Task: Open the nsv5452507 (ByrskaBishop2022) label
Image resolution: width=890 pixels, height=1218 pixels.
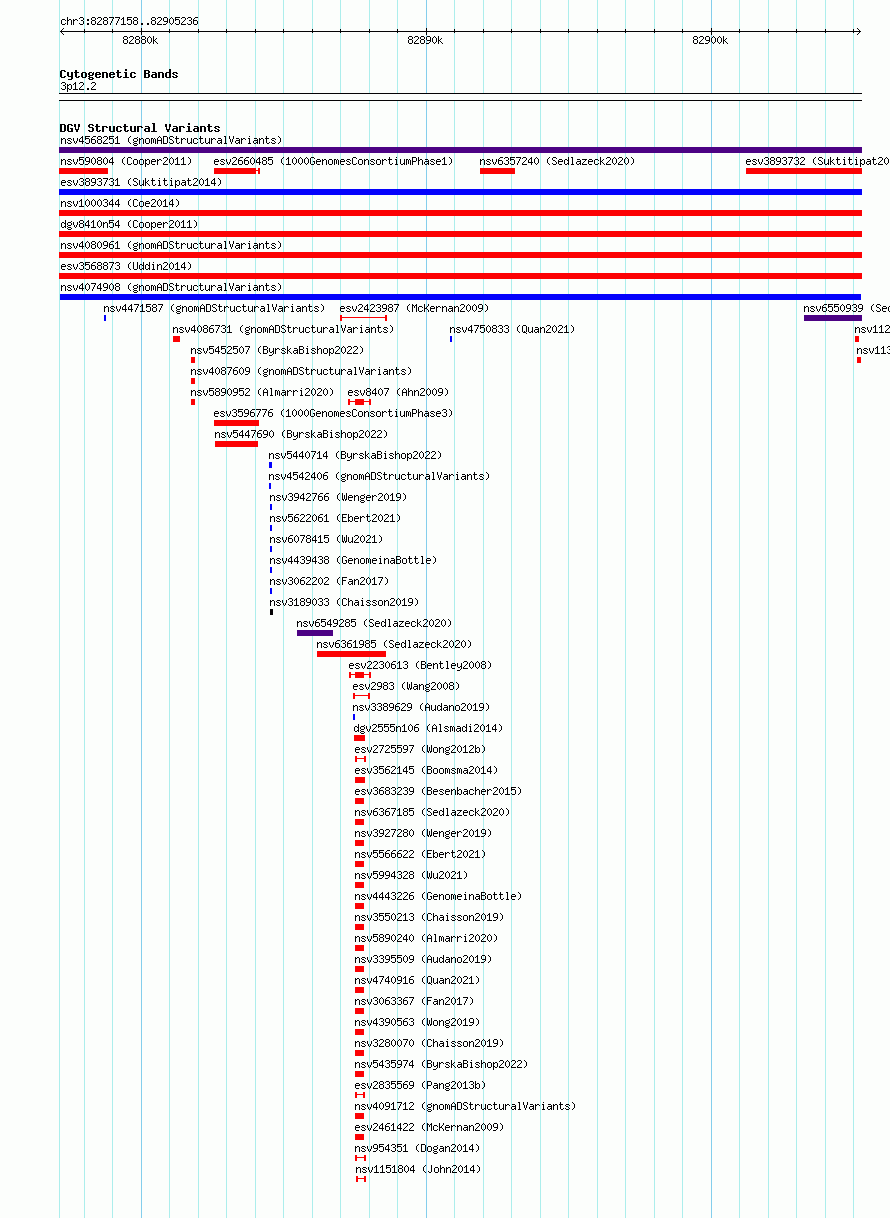Action: point(277,350)
